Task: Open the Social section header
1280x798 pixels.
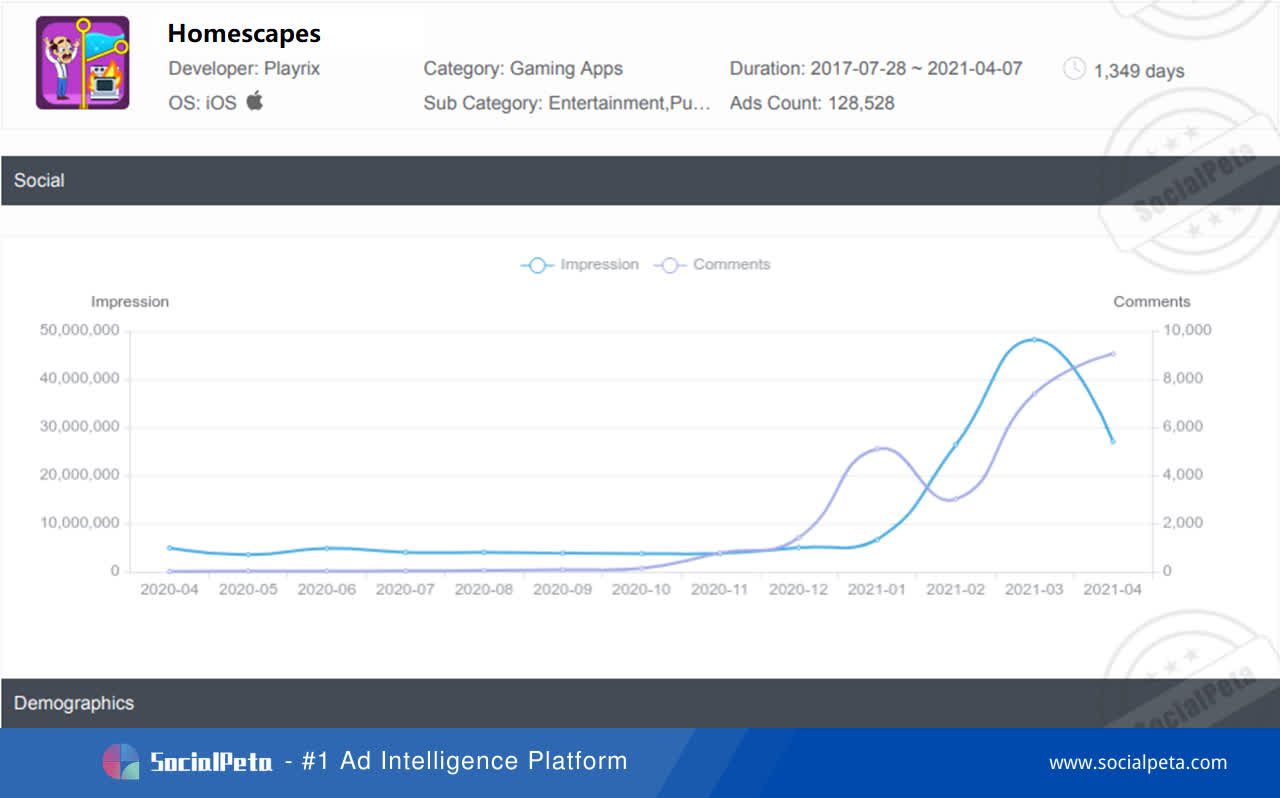Action: (640, 181)
